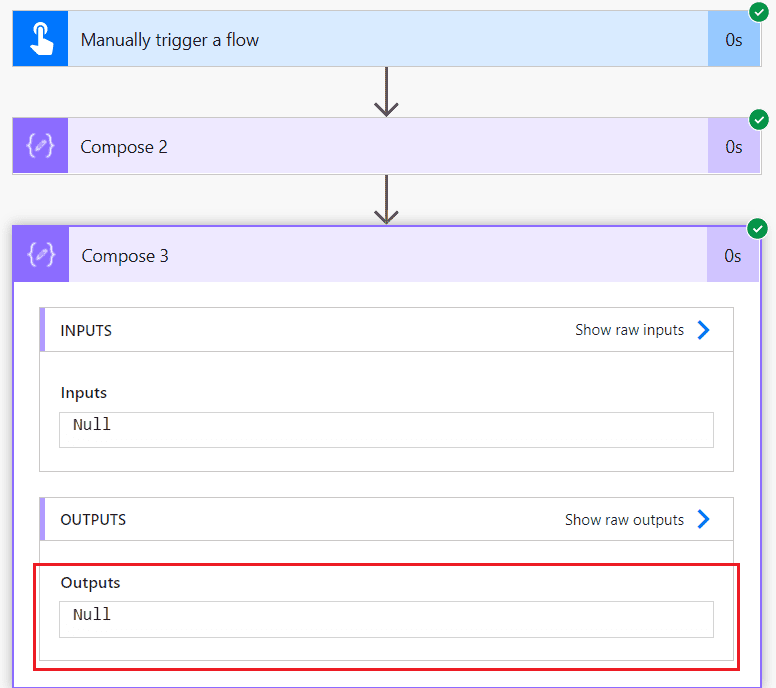
Task: Expand the Compose 2 action card
Action: pyautogui.click(x=388, y=146)
